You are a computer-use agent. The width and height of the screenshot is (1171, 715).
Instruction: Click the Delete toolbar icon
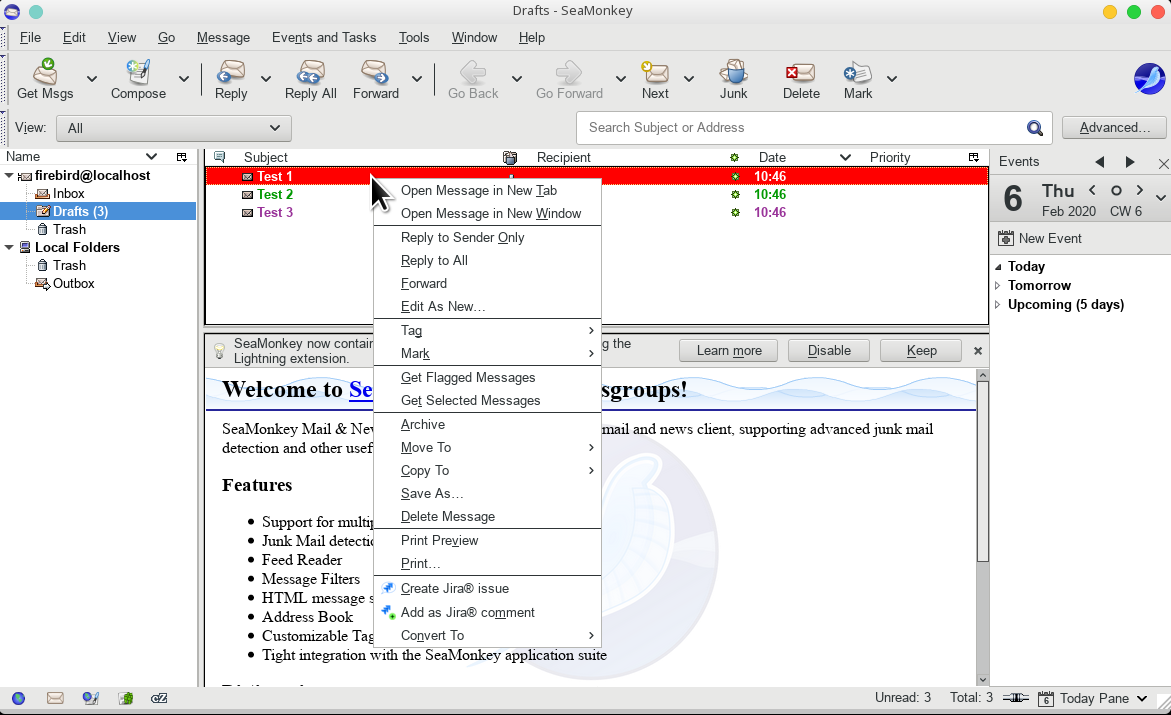[x=800, y=73]
